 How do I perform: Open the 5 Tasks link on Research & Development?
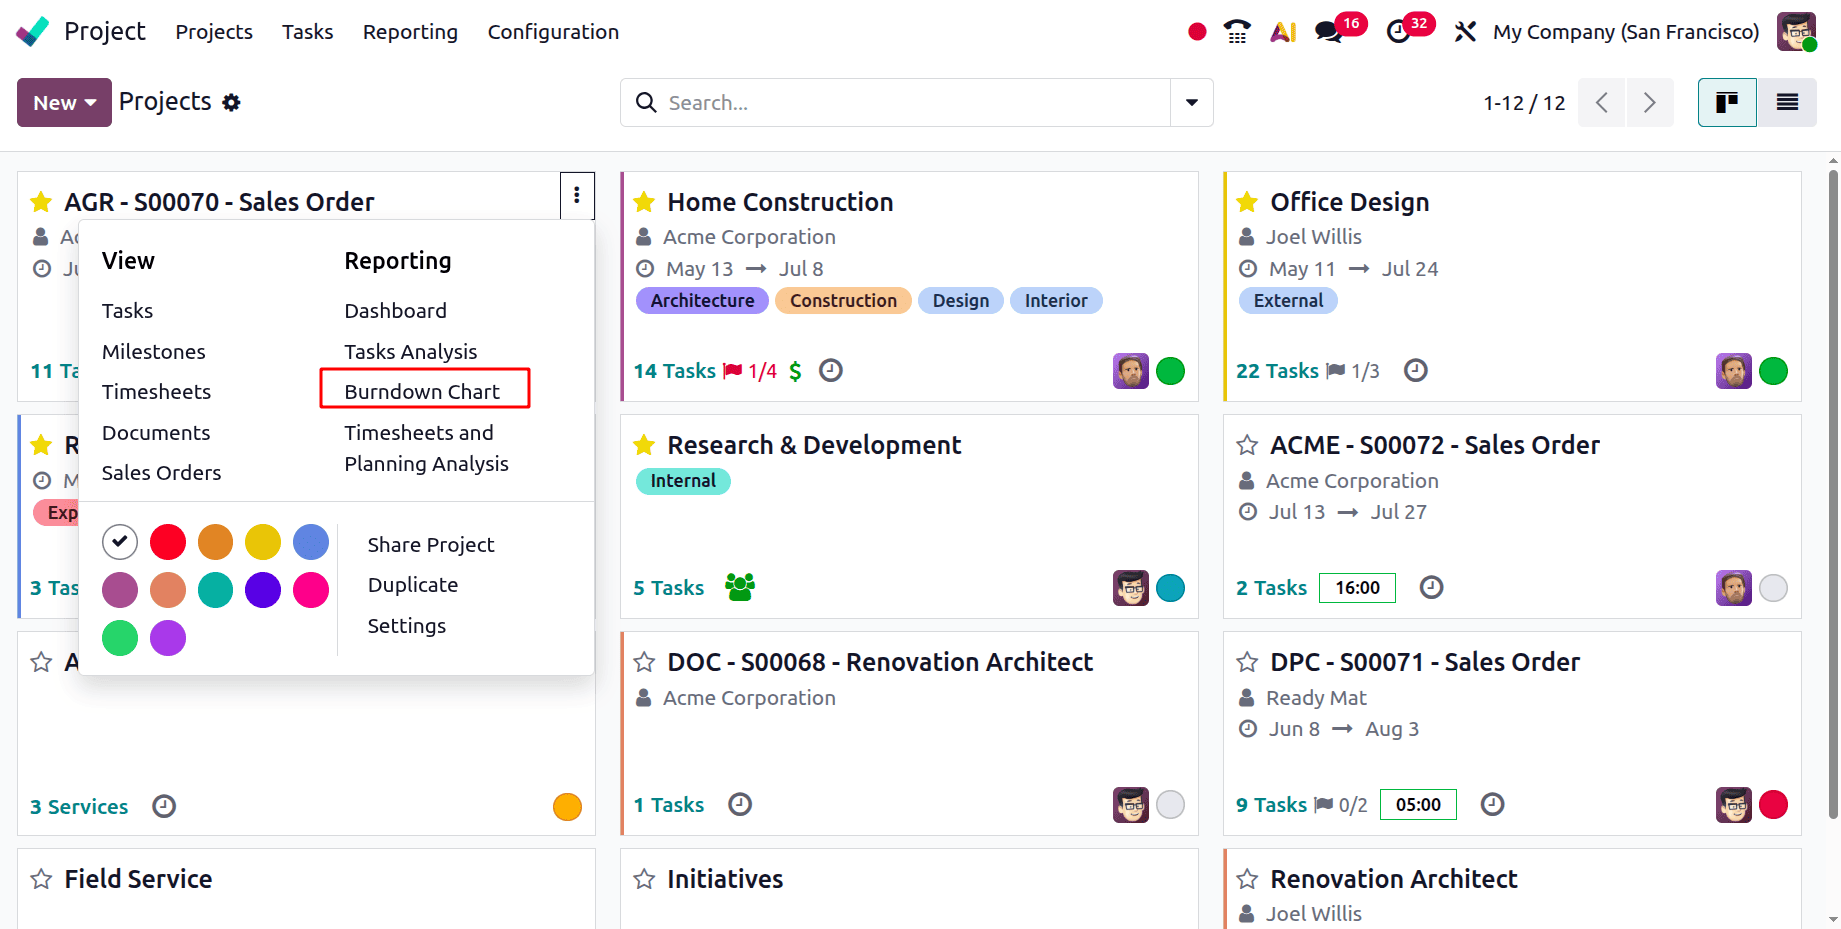click(668, 588)
